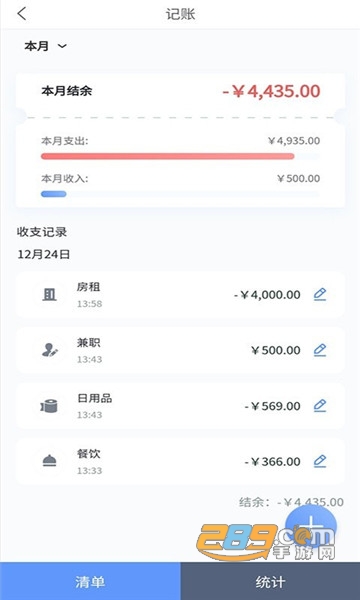Edit the 餐饮 entry pencil icon
Image resolution: width=360 pixels, height=600 pixels.
[x=320, y=461]
